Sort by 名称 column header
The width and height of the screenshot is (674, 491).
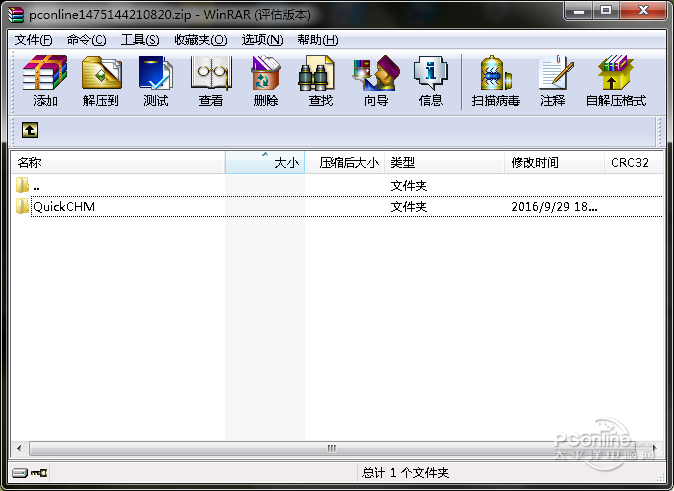tap(118, 163)
